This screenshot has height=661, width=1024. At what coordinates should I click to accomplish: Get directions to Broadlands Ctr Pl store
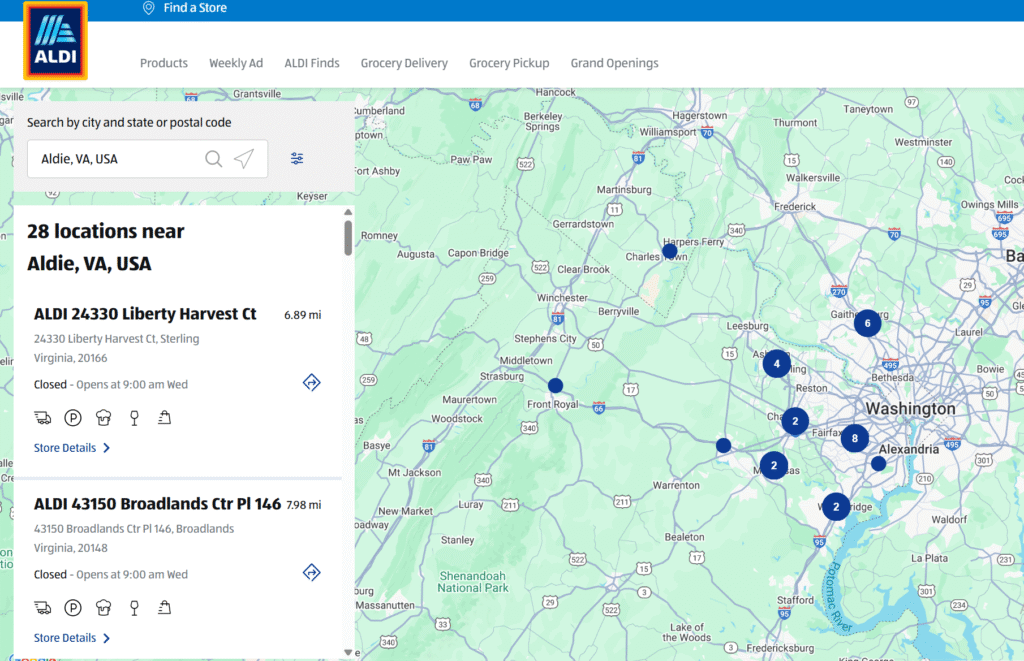pos(311,572)
